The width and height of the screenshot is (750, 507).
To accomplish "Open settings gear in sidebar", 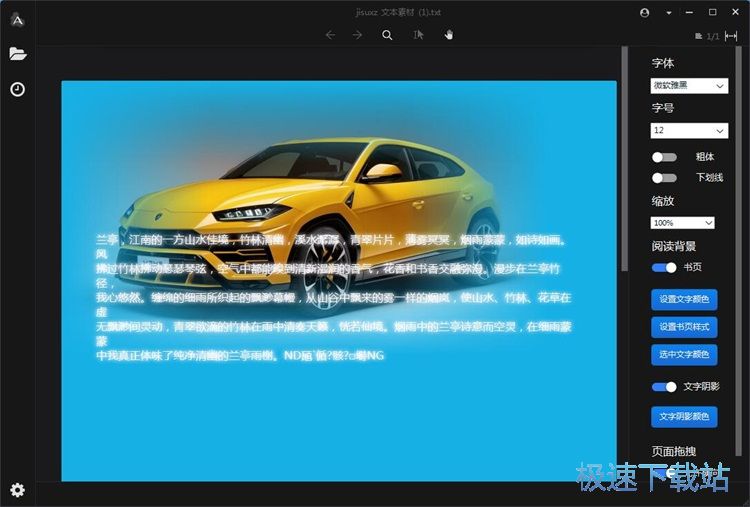I will tap(18, 490).
